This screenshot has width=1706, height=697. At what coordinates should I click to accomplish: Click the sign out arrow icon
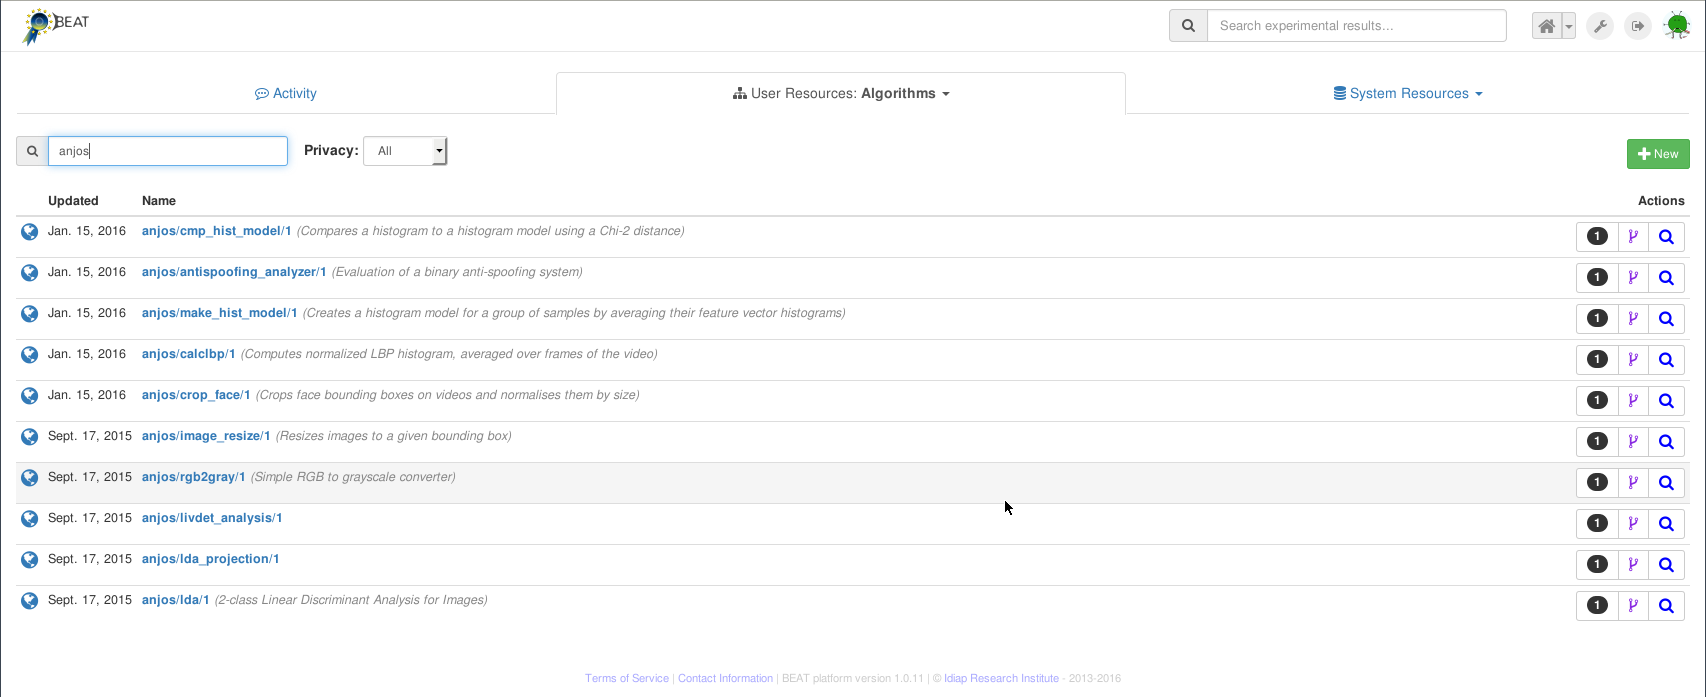pyautogui.click(x=1637, y=26)
